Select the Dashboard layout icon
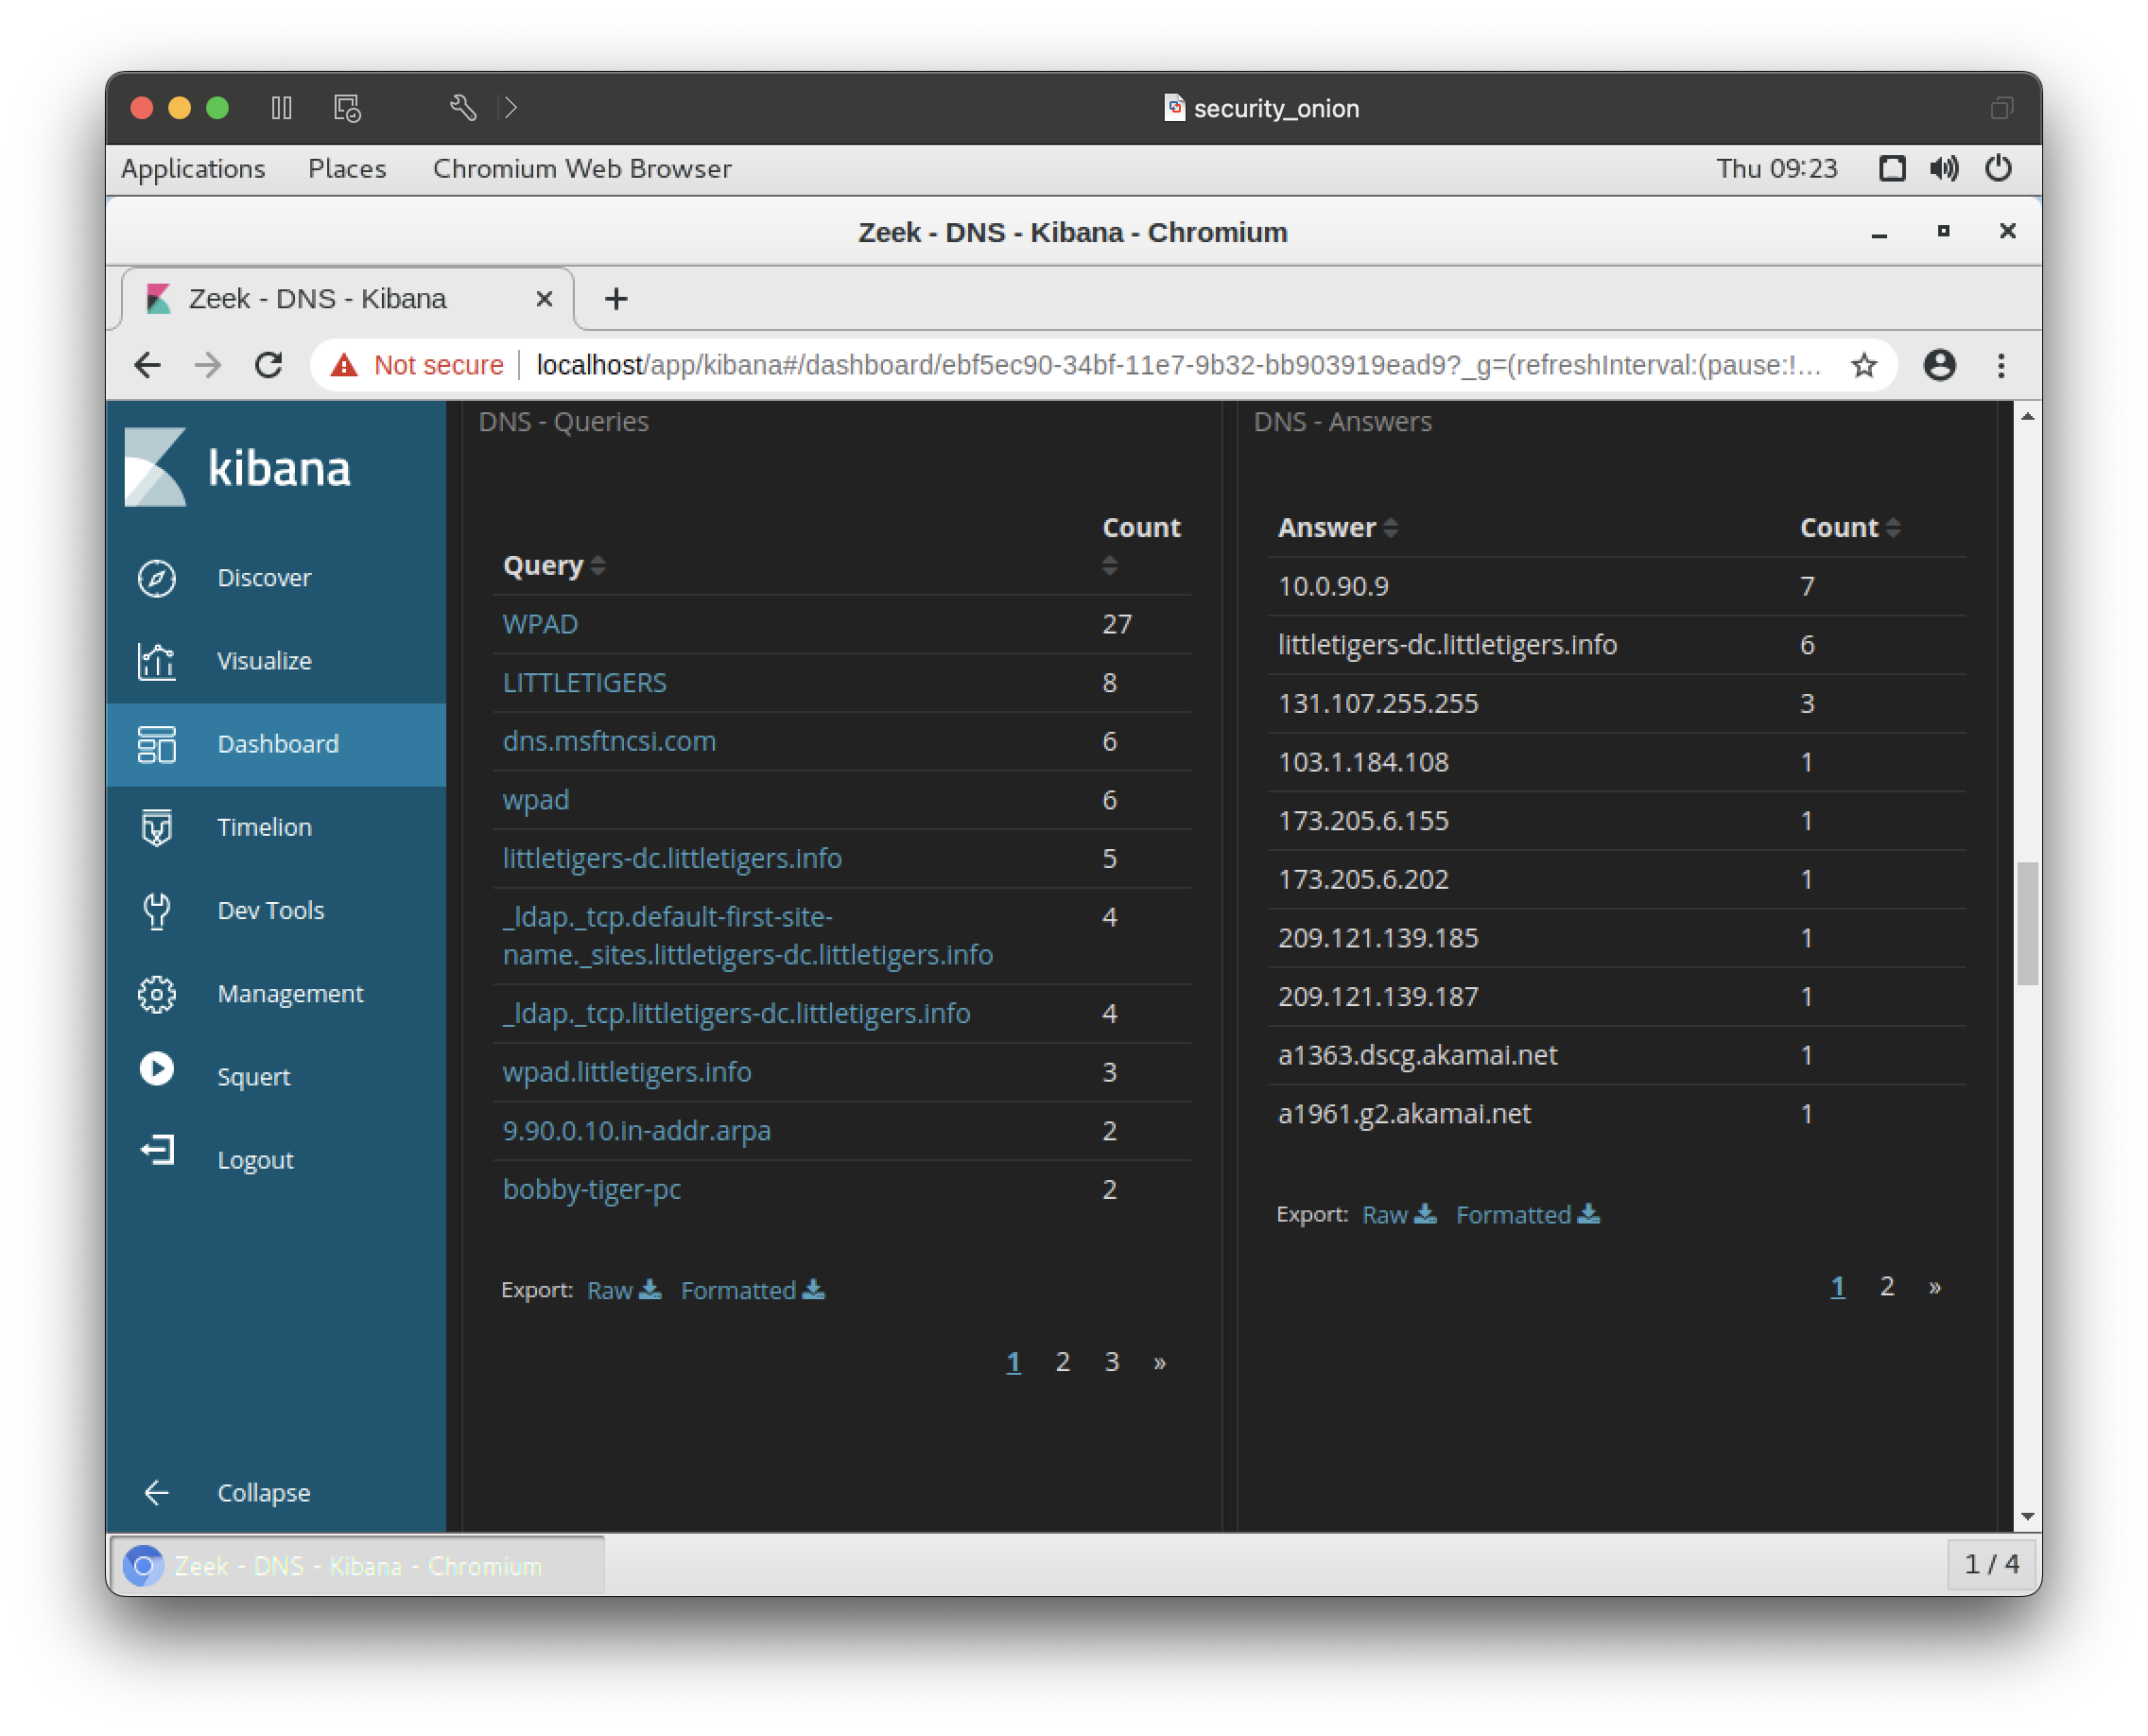This screenshot has width=2148, height=1736. pyautogui.click(x=157, y=744)
